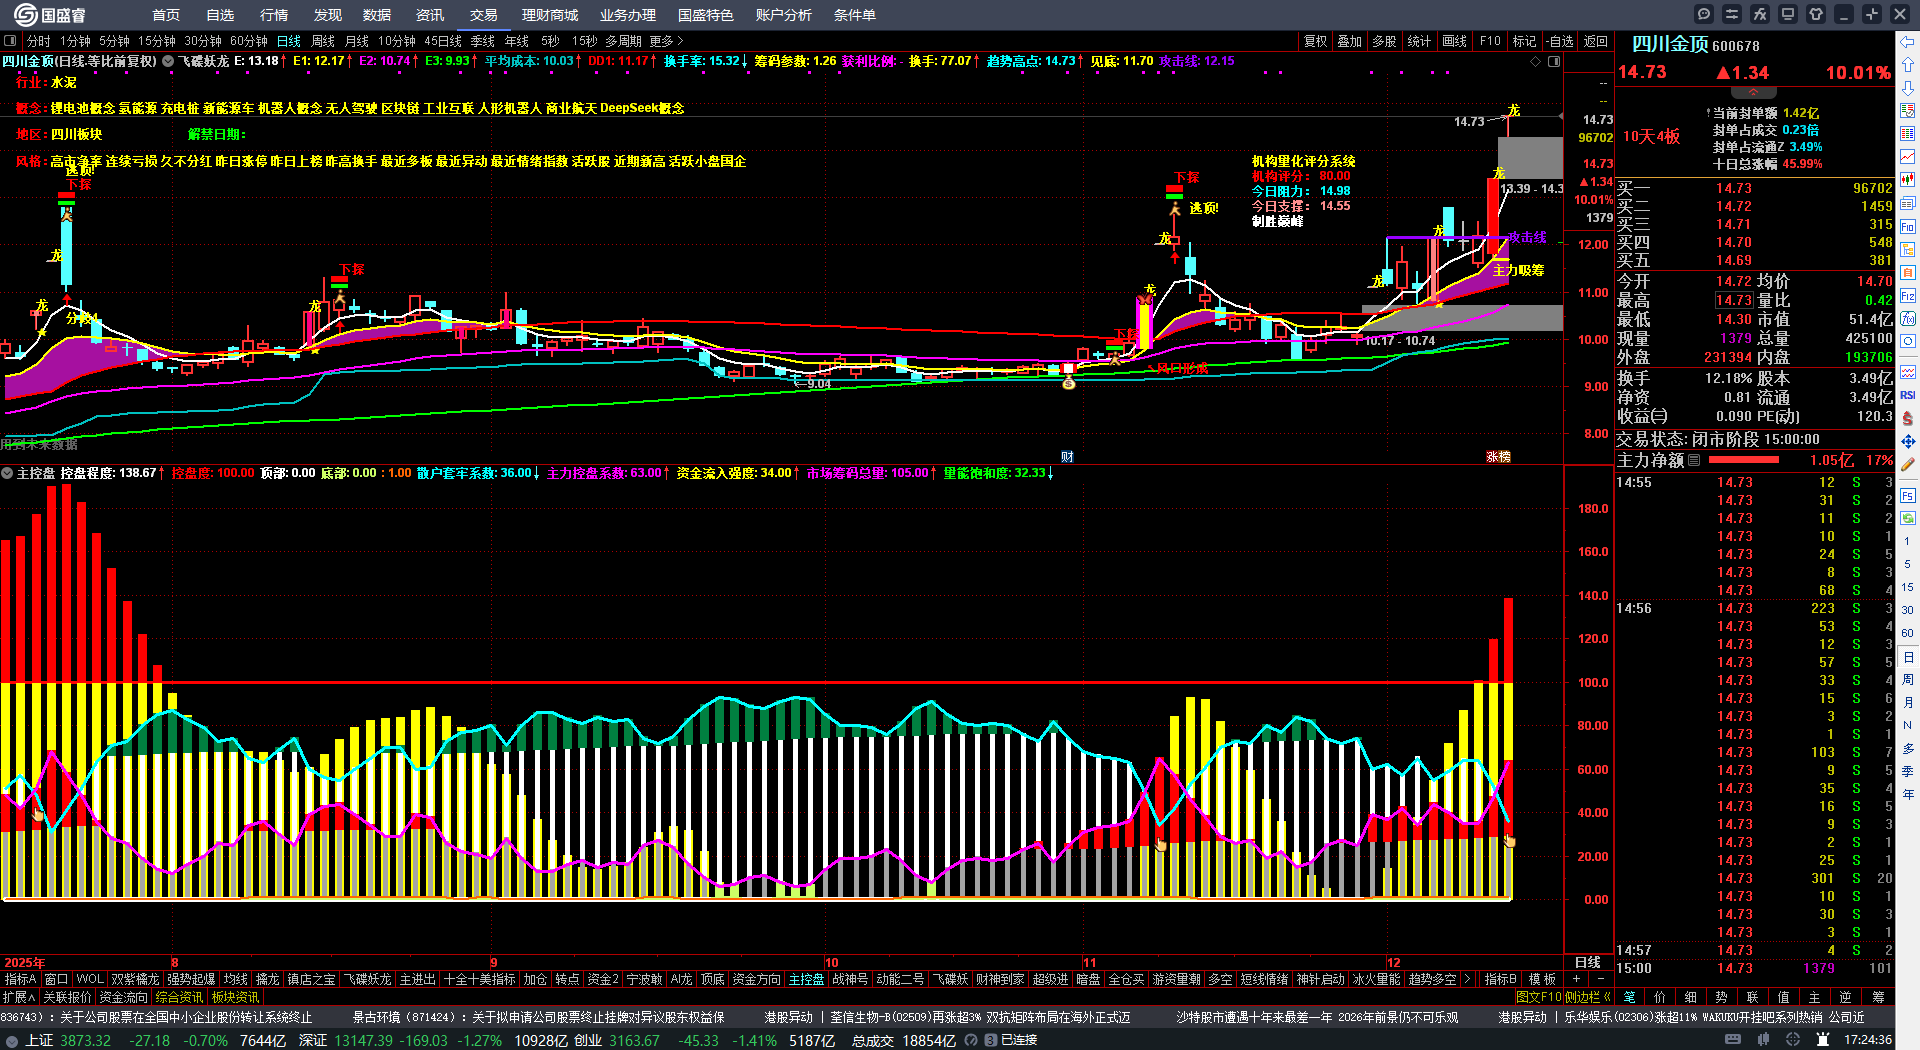Click the chart window toggle icon beside diamond
Viewport: 1920px width, 1050px height.
1554,62
